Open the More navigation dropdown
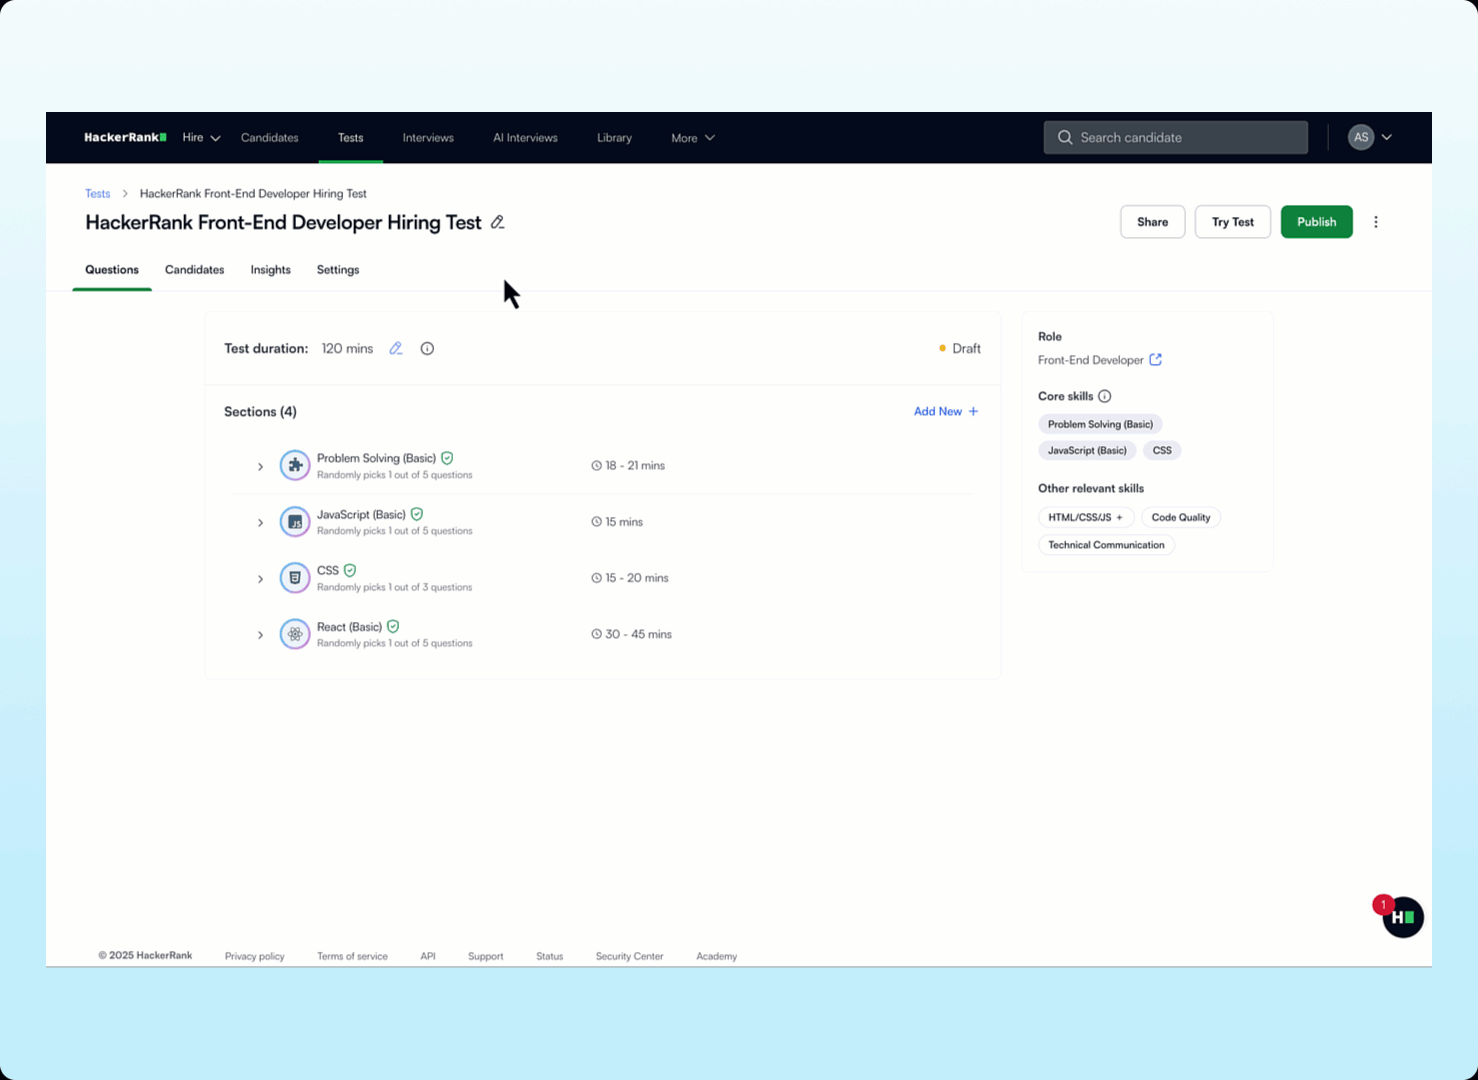Screen dimensions: 1478x1080 (693, 138)
